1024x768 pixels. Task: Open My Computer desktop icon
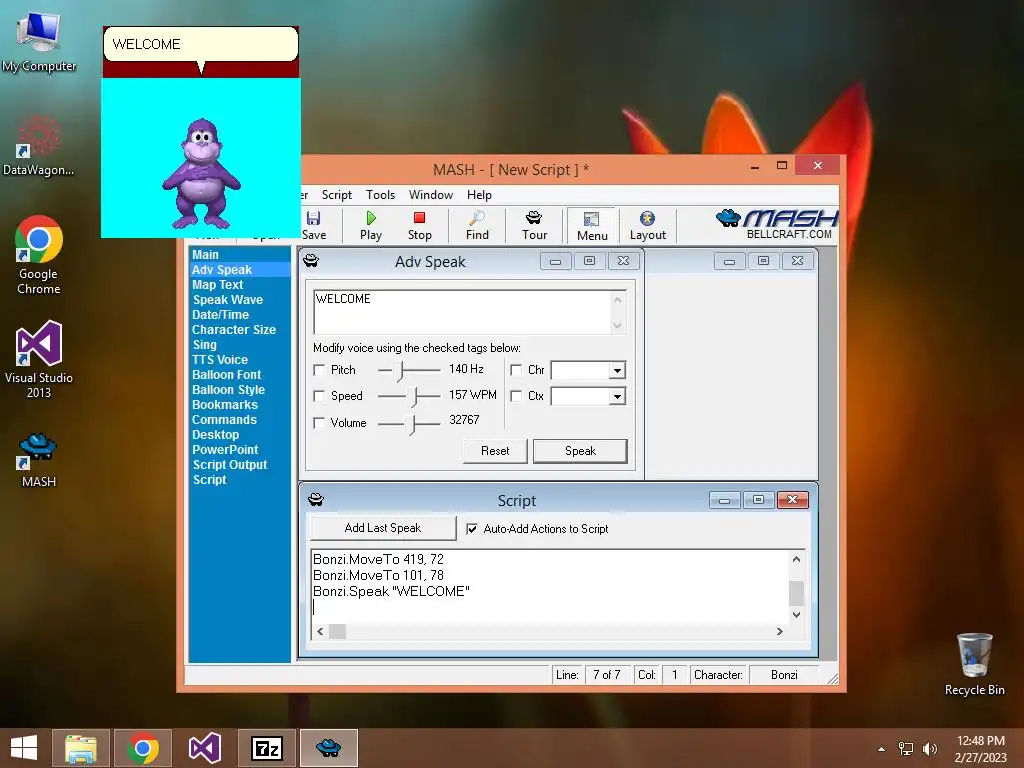[39, 42]
